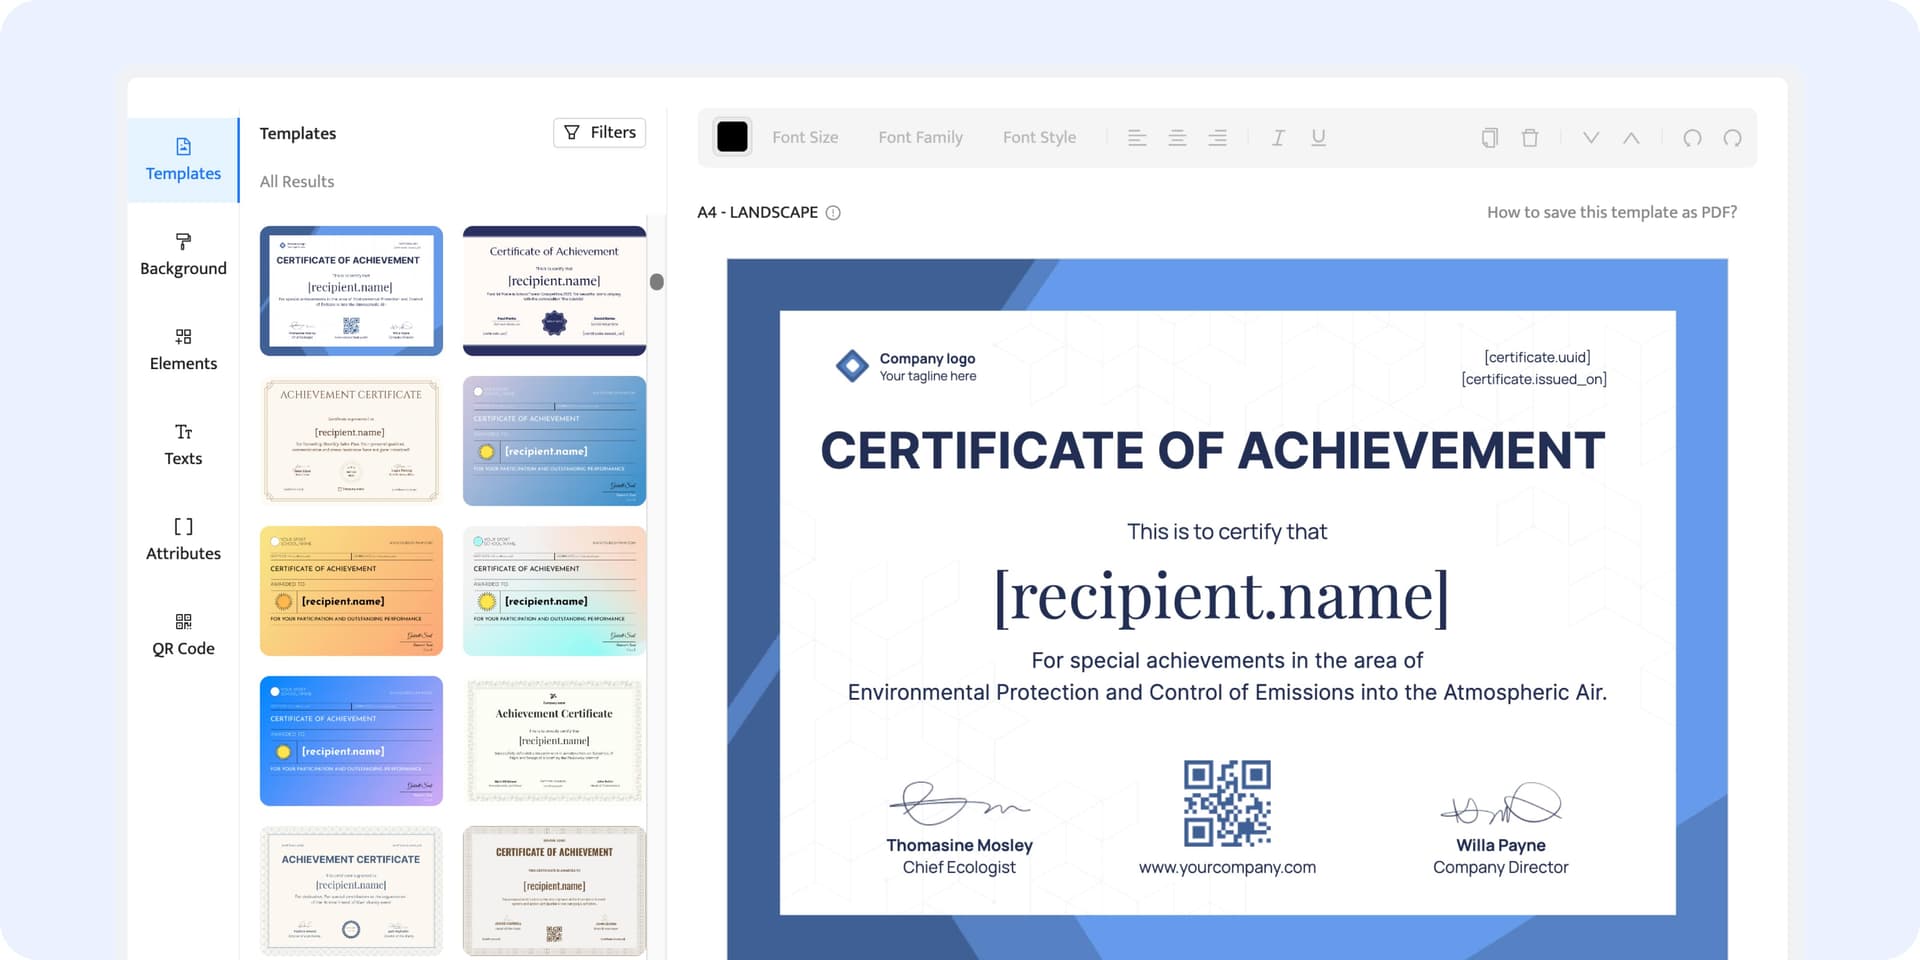Click the align center icon
Image resolution: width=1920 pixels, height=960 pixels.
coord(1177,138)
